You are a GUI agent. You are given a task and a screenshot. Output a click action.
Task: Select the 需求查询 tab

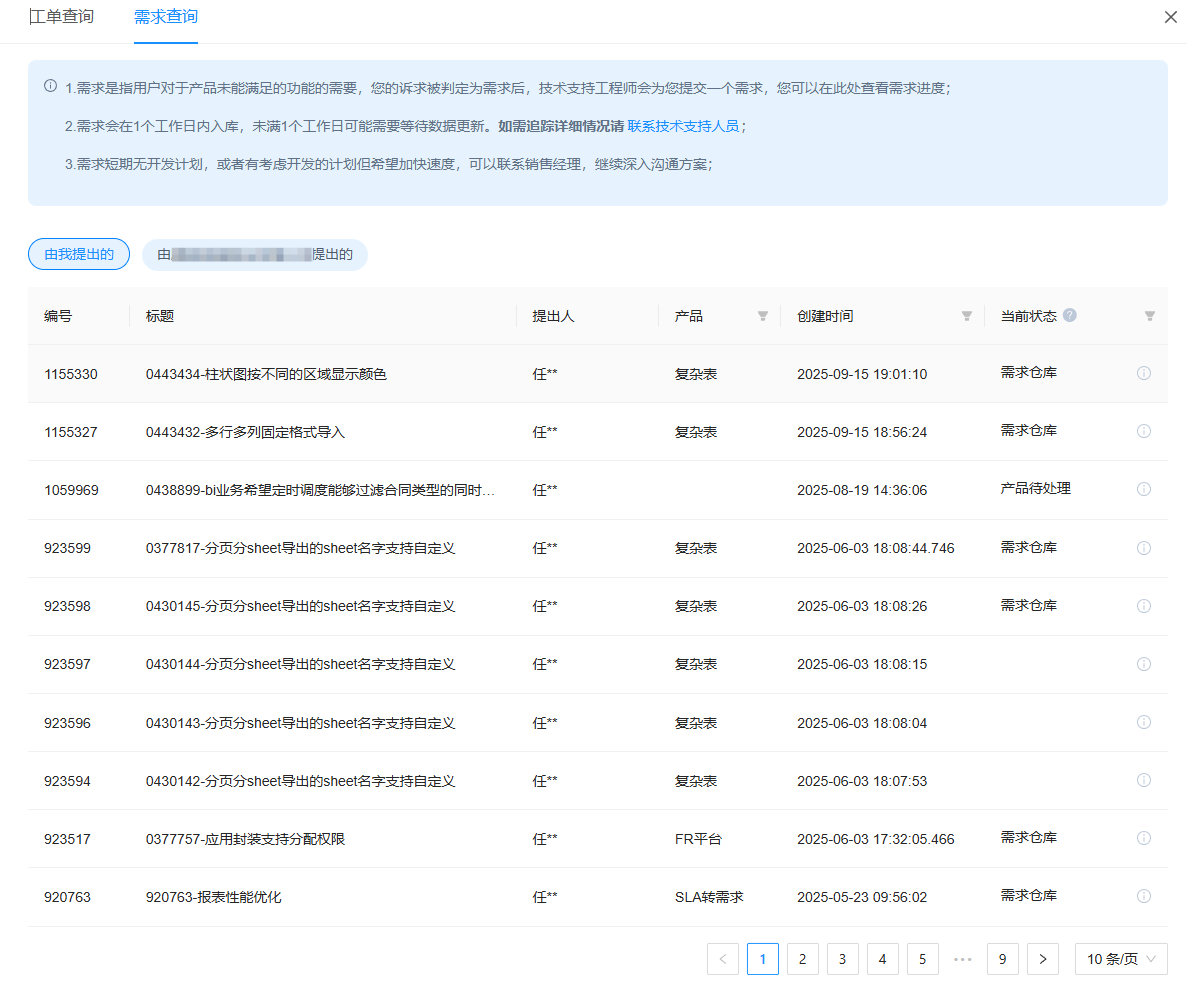166,17
